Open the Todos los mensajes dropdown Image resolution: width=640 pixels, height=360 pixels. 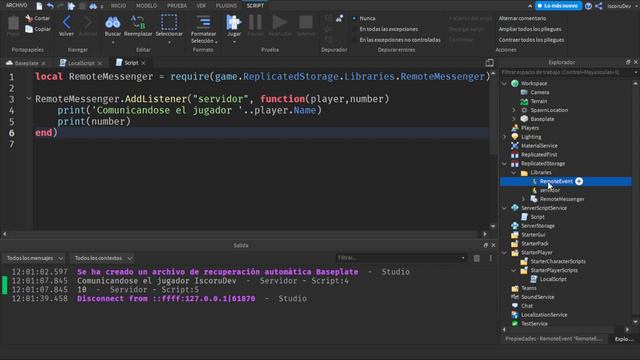34,258
